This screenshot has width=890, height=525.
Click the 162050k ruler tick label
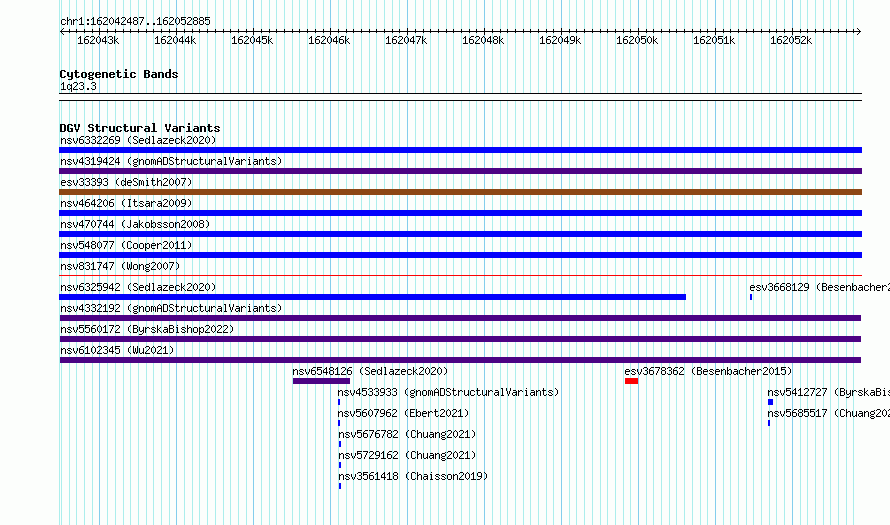[637, 40]
